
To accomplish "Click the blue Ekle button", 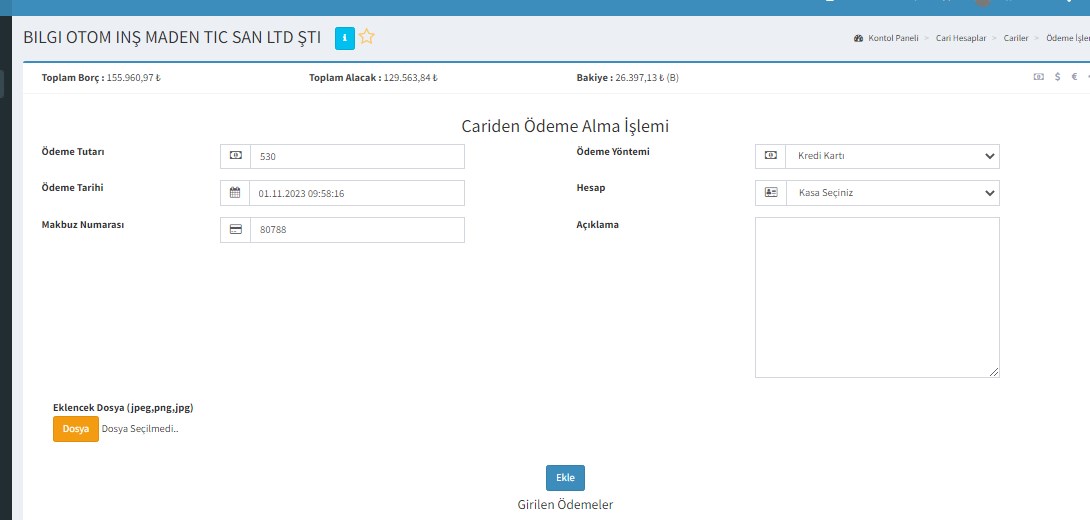I will tap(565, 477).
